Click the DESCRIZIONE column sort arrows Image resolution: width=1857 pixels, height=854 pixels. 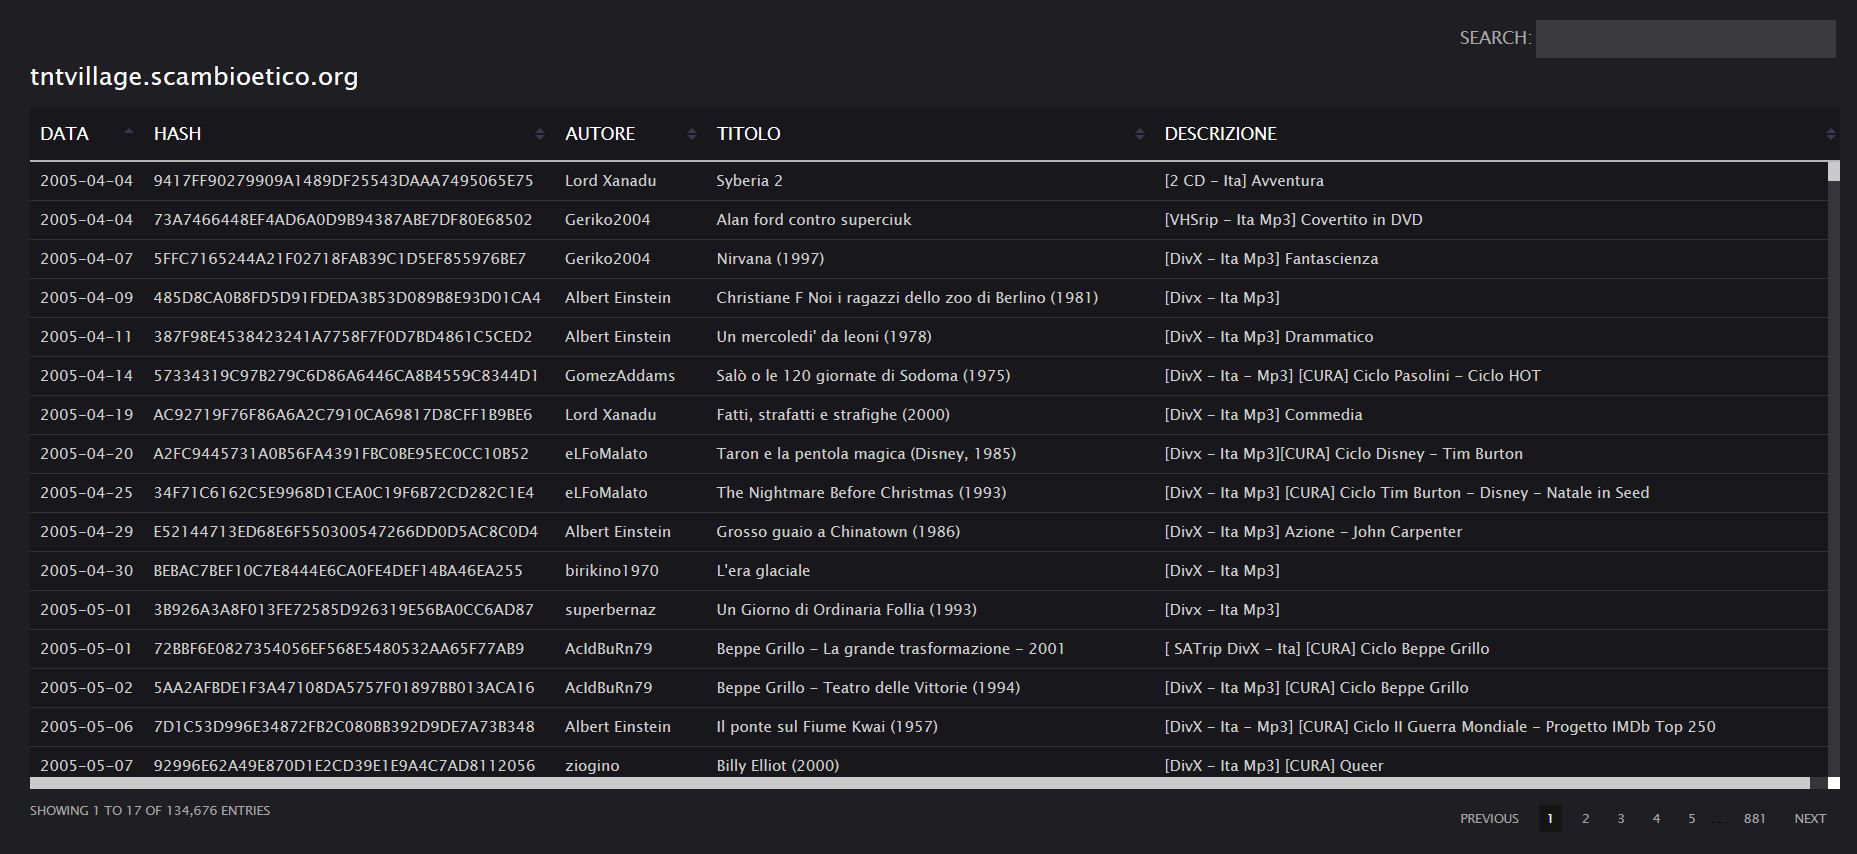(1830, 134)
